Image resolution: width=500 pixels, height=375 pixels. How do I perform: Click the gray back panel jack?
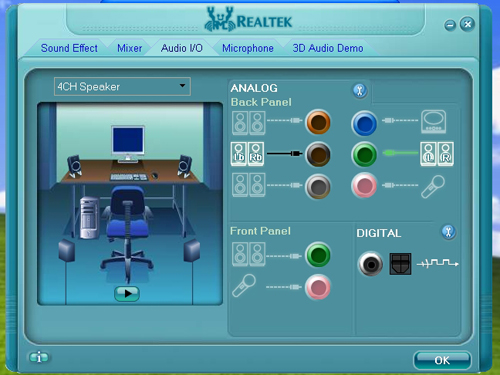click(x=318, y=186)
